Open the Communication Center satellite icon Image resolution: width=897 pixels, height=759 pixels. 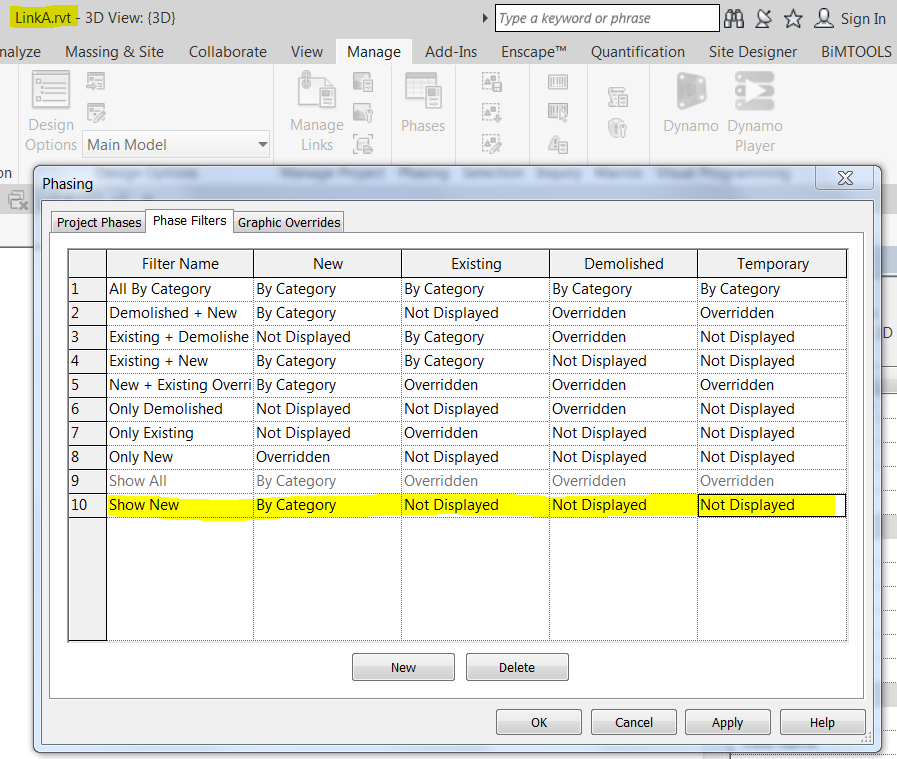coord(763,18)
